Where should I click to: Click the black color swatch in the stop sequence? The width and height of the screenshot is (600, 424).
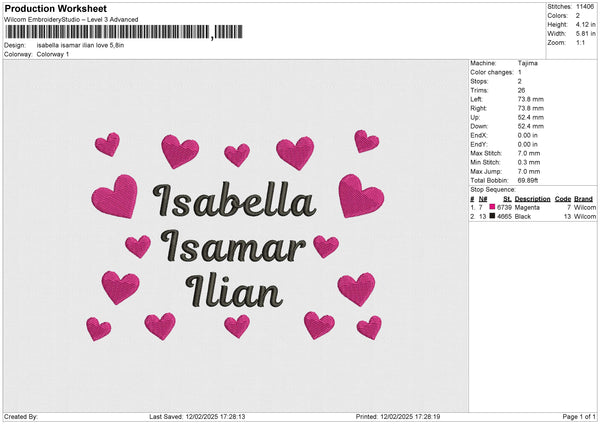point(492,216)
